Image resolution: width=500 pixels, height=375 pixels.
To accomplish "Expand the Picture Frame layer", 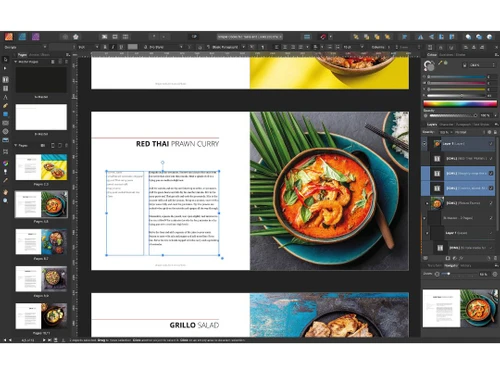I will tap(427, 203).
